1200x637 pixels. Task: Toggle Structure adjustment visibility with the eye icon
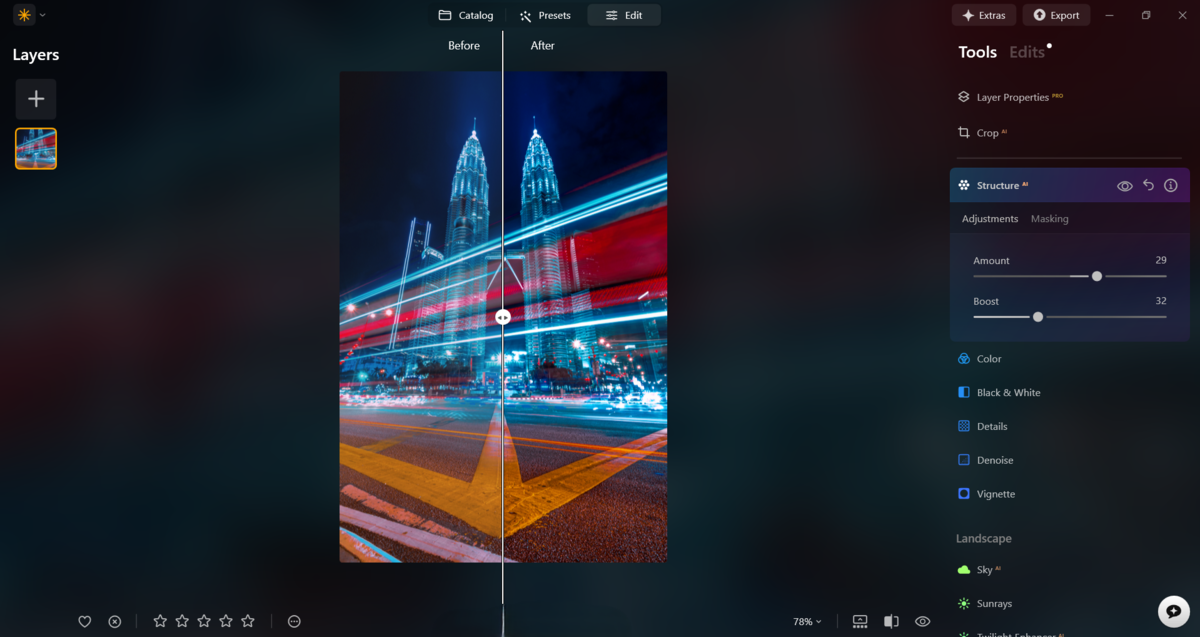point(1123,185)
